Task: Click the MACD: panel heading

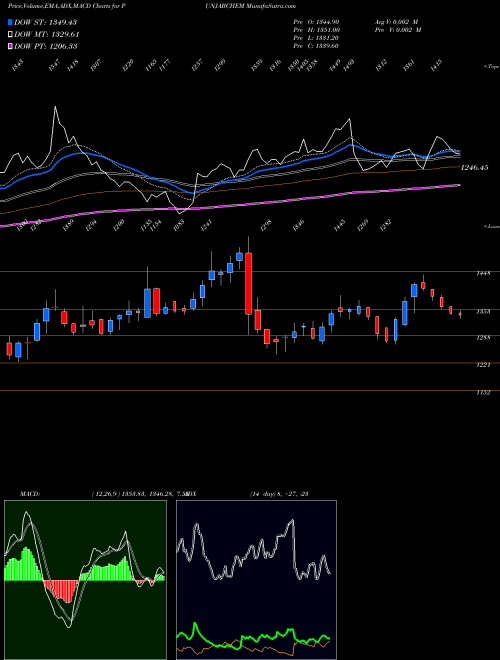Action: [30, 494]
